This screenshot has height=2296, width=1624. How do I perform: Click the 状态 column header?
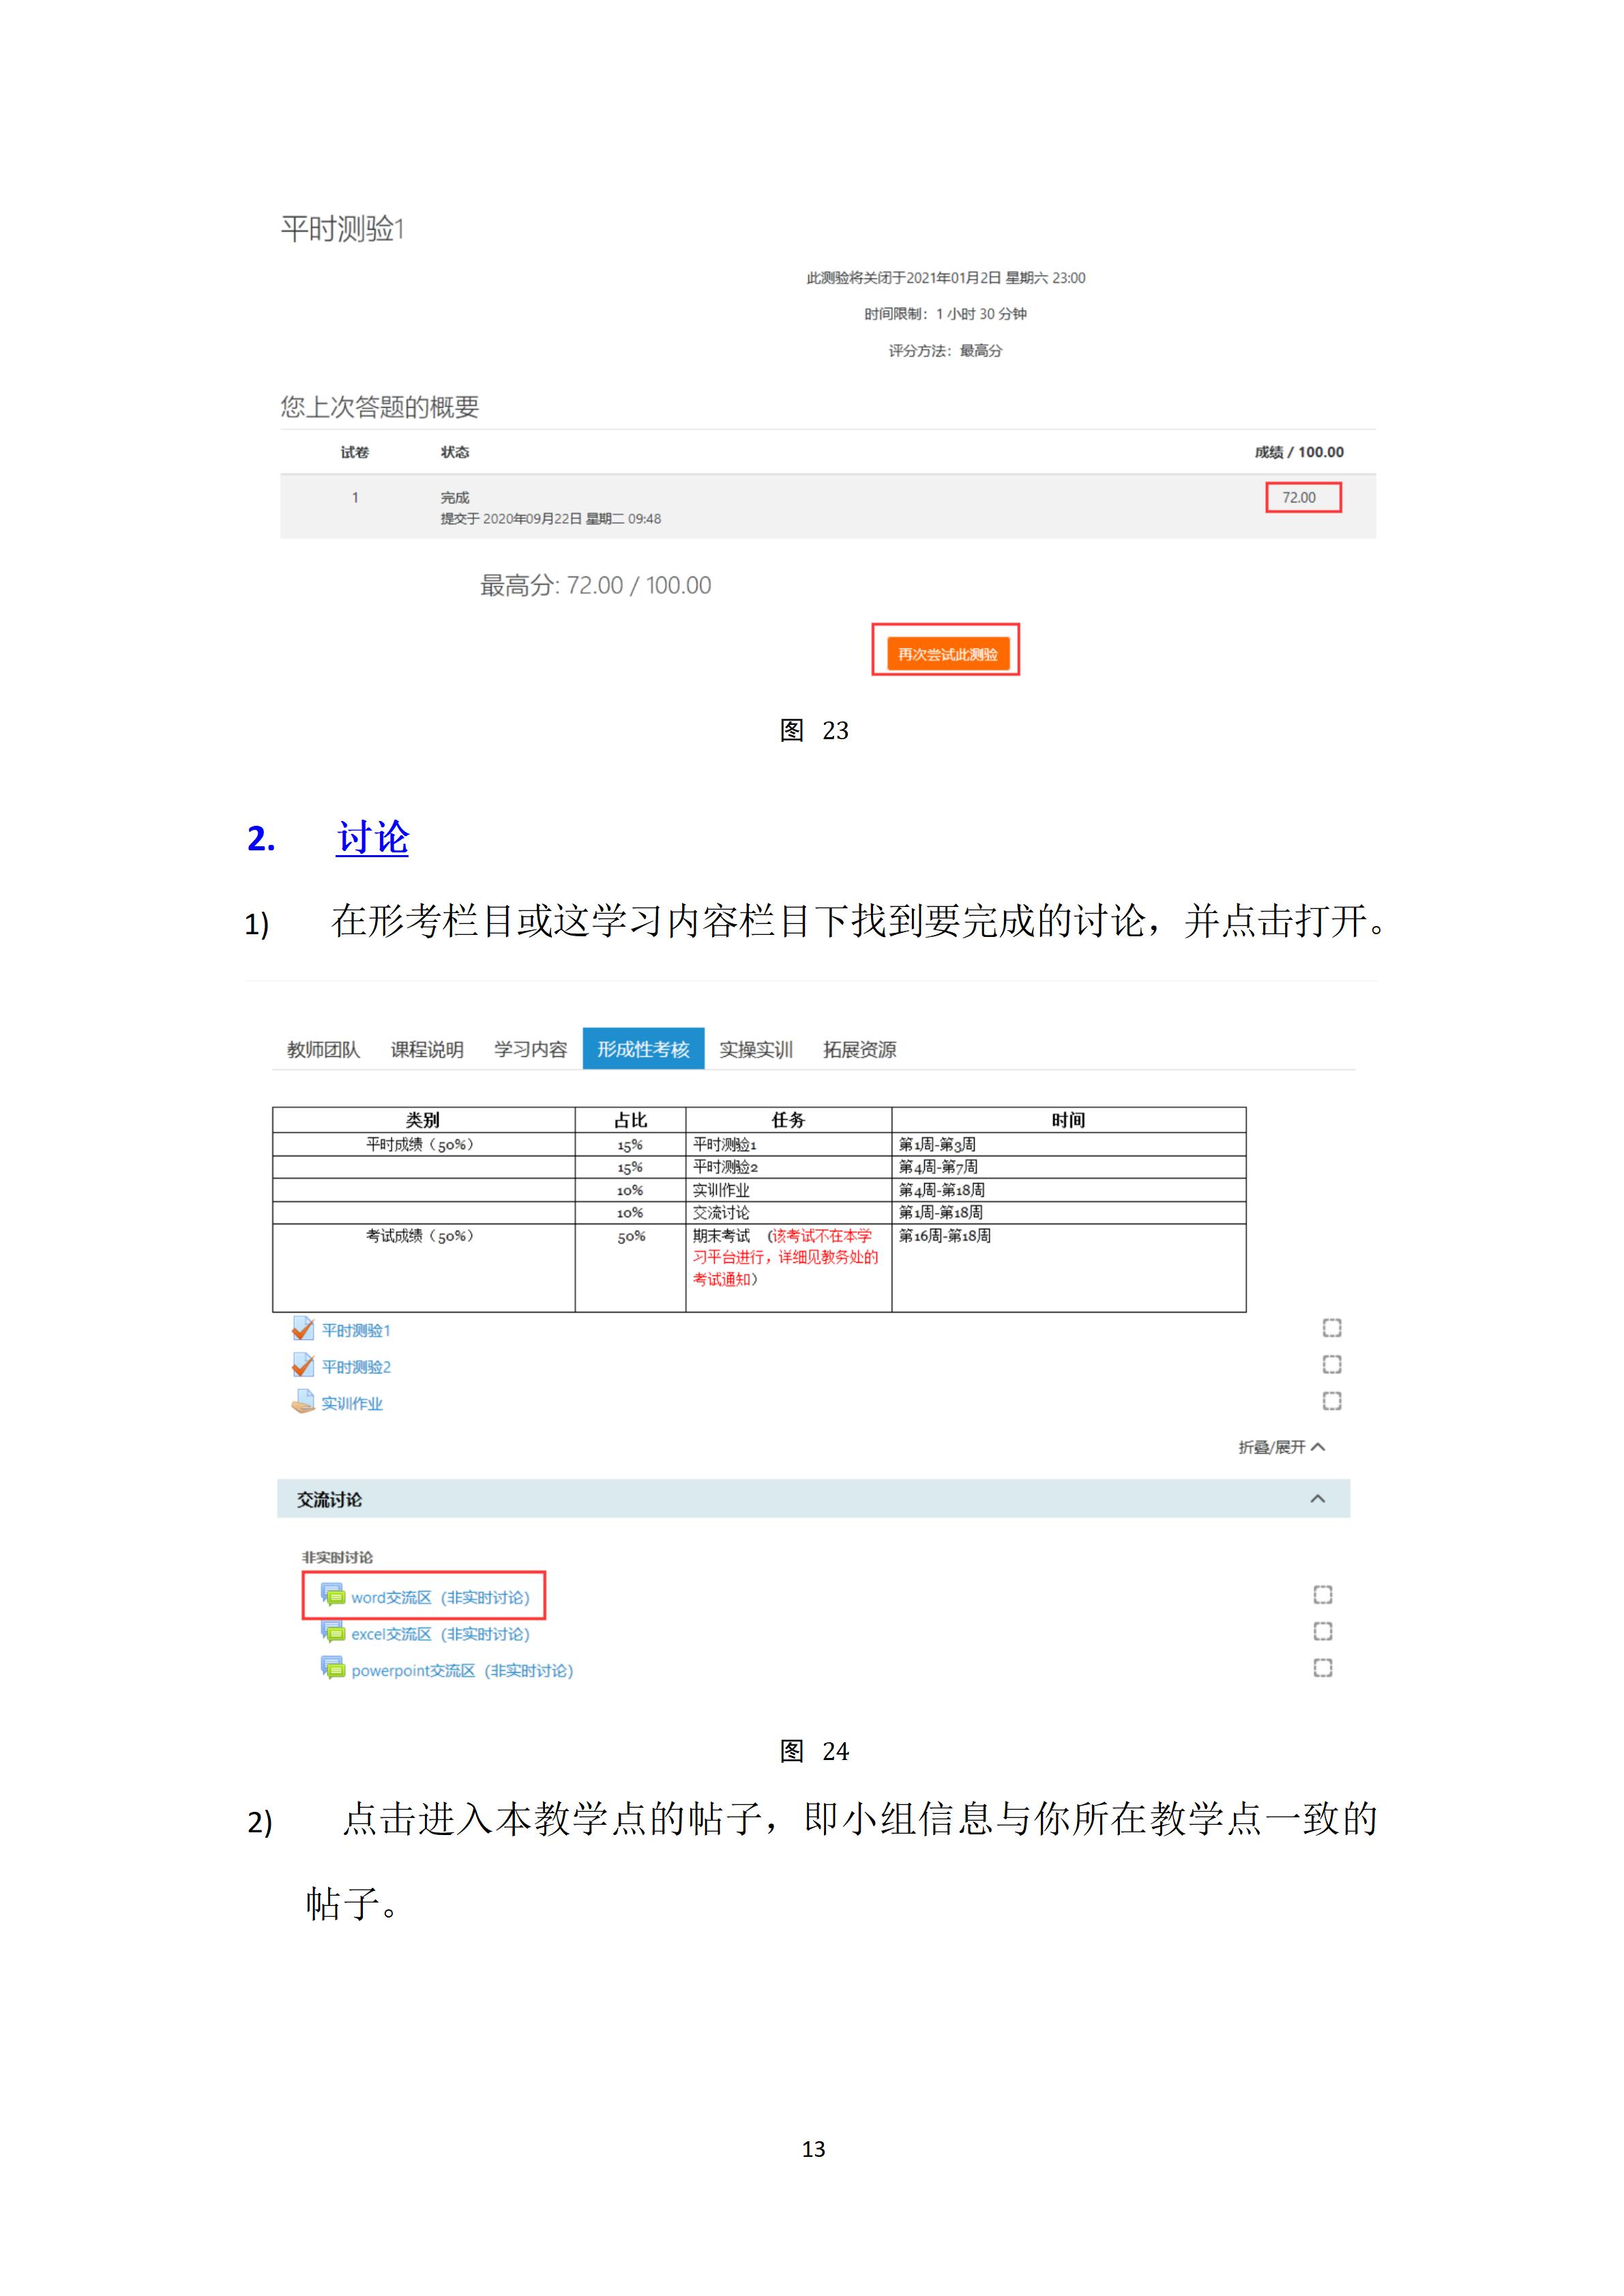[455, 452]
